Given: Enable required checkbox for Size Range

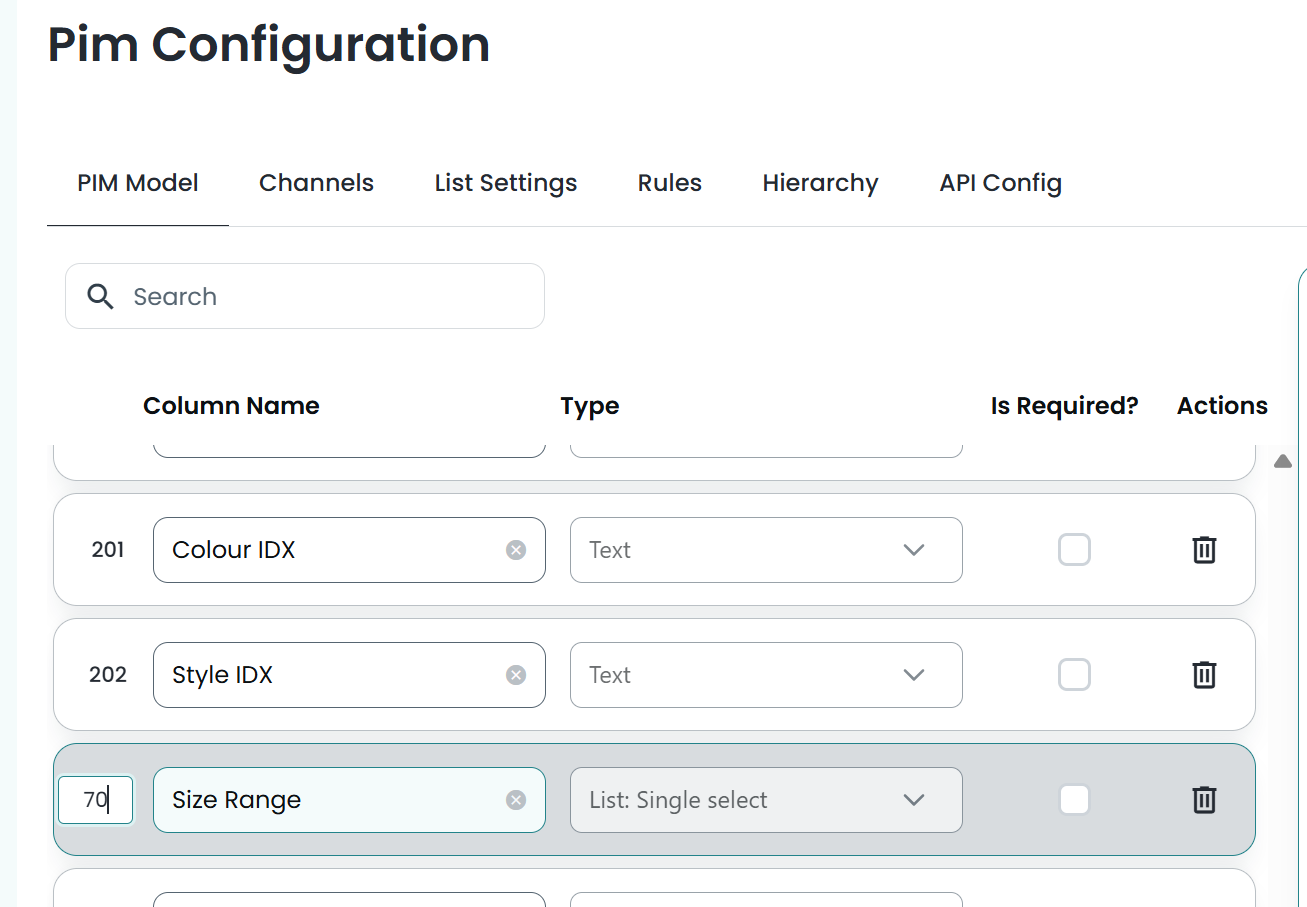Looking at the screenshot, I should point(1074,800).
